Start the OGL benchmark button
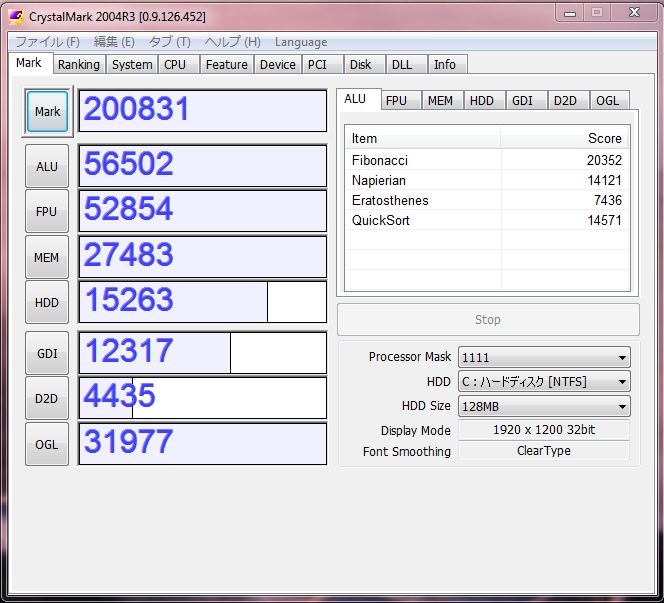The image size is (664, 603). (47, 444)
